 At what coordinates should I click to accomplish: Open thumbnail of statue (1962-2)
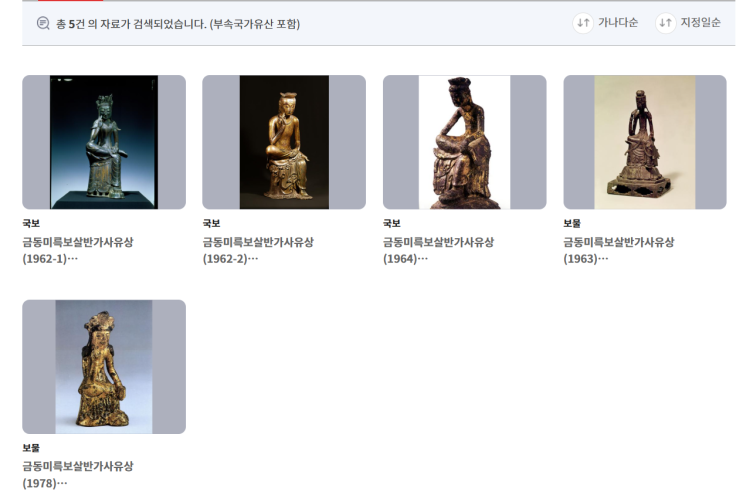pyautogui.click(x=284, y=142)
